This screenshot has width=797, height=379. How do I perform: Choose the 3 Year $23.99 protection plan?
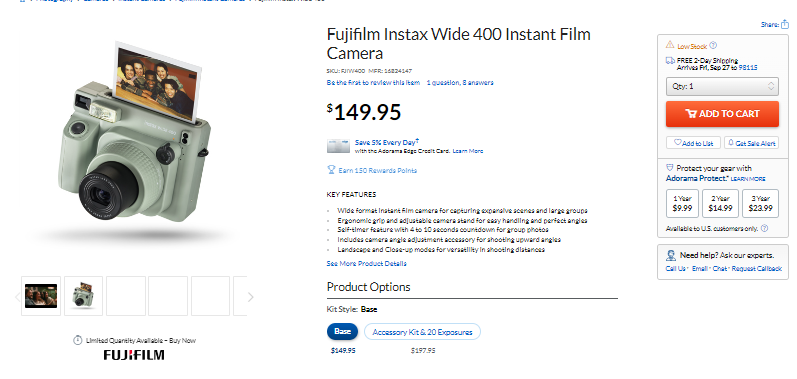tap(760, 203)
